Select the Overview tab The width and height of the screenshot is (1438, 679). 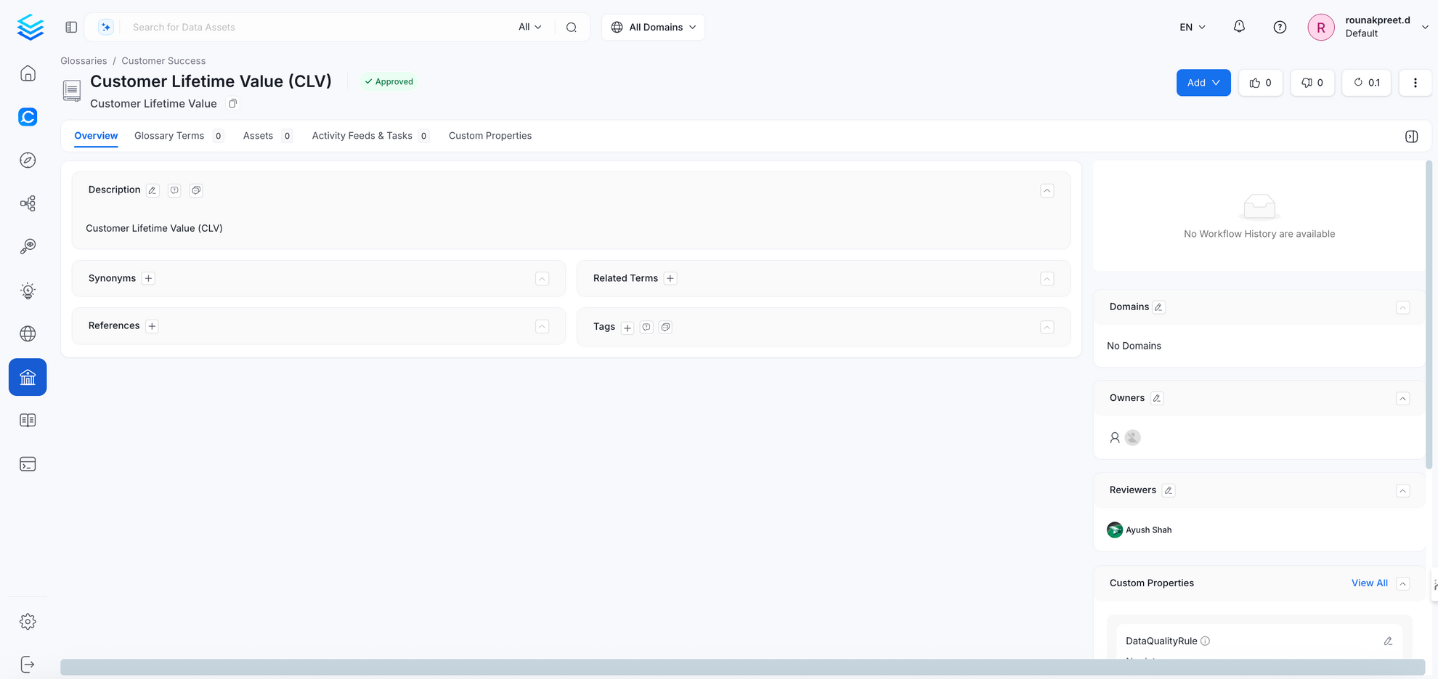tap(96, 136)
